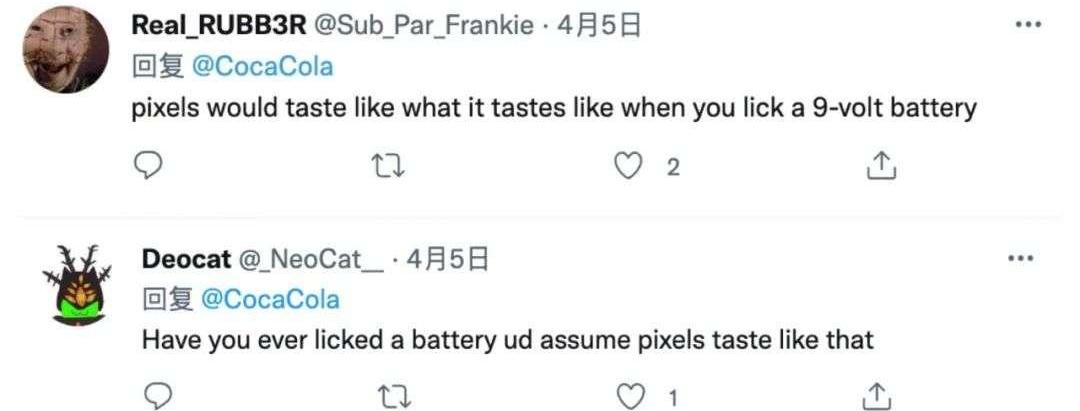
Task: Share Deocat's tweet
Action: pyautogui.click(x=877, y=397)
